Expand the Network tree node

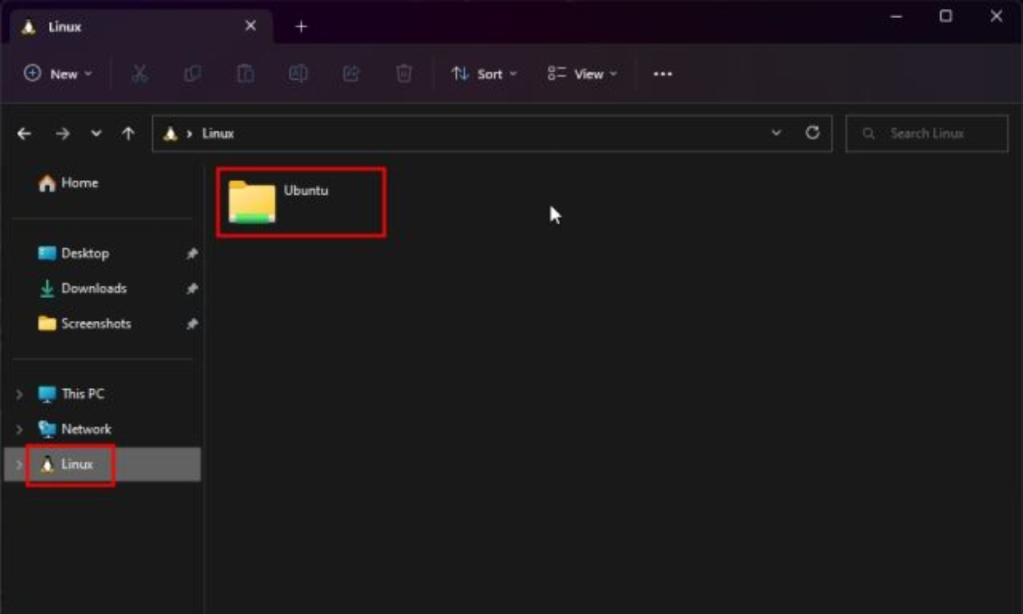pos(19,429)
